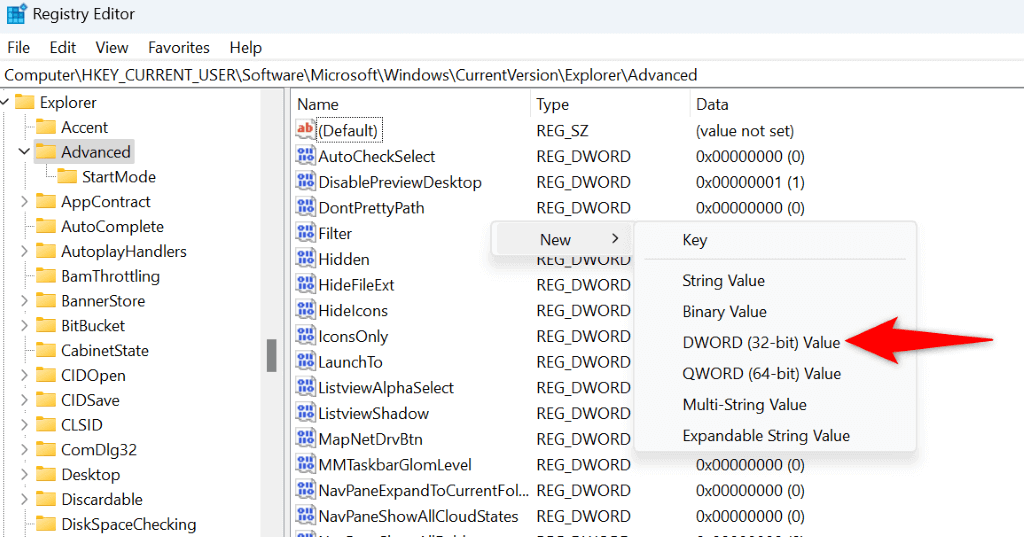The image size is (1024, 537).
Task: Expand the CLSID key
Action: pos(24,425)
